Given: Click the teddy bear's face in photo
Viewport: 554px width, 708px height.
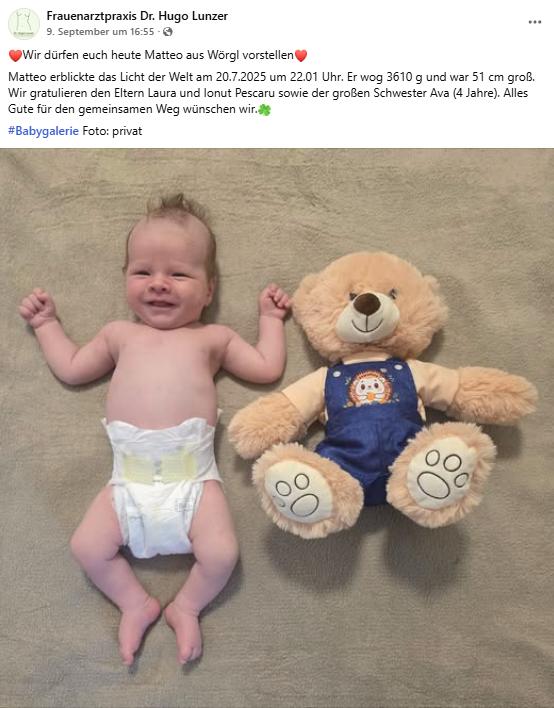Looking at the screenshot, I should [x=368, y=307].
